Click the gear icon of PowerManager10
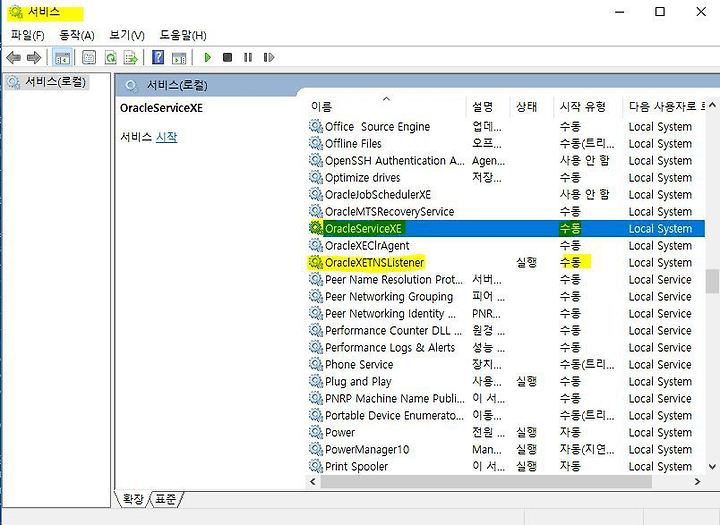The width and height of the screenshot is (720, 525). point(315,449)
